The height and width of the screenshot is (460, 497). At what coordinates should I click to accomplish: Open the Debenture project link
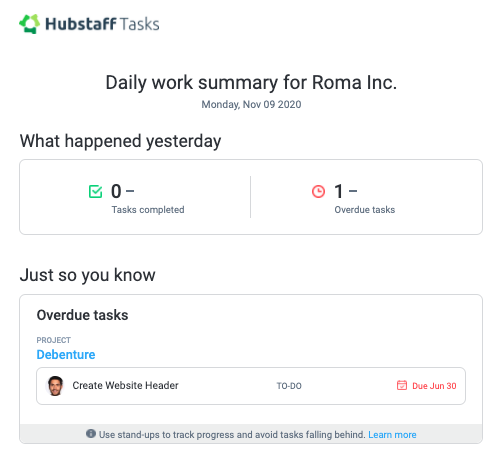[66, 354]
